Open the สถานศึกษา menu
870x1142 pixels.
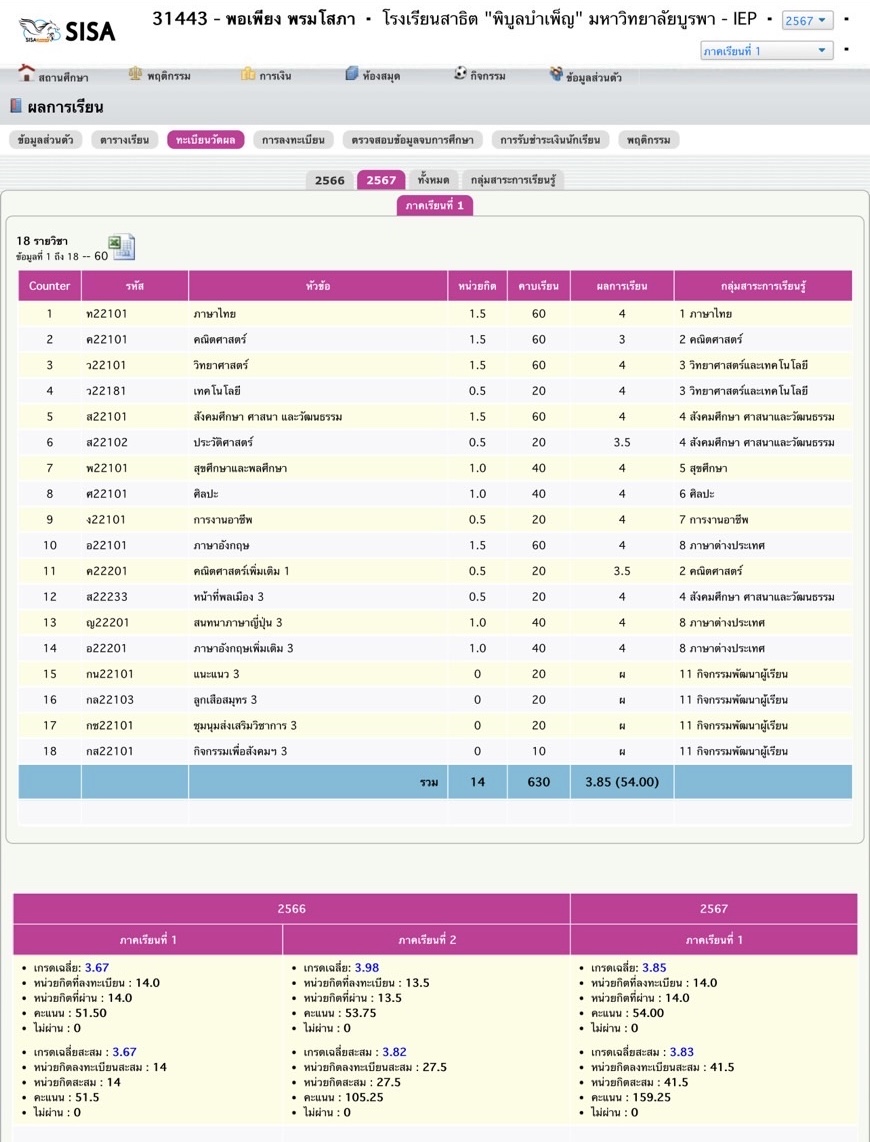(x=63, y=77)
